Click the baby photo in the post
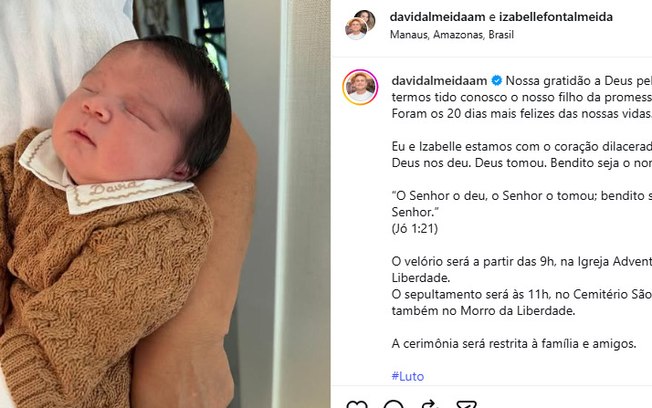The width and height of the screenshot is (652, 408). click(x=165, y=204)
